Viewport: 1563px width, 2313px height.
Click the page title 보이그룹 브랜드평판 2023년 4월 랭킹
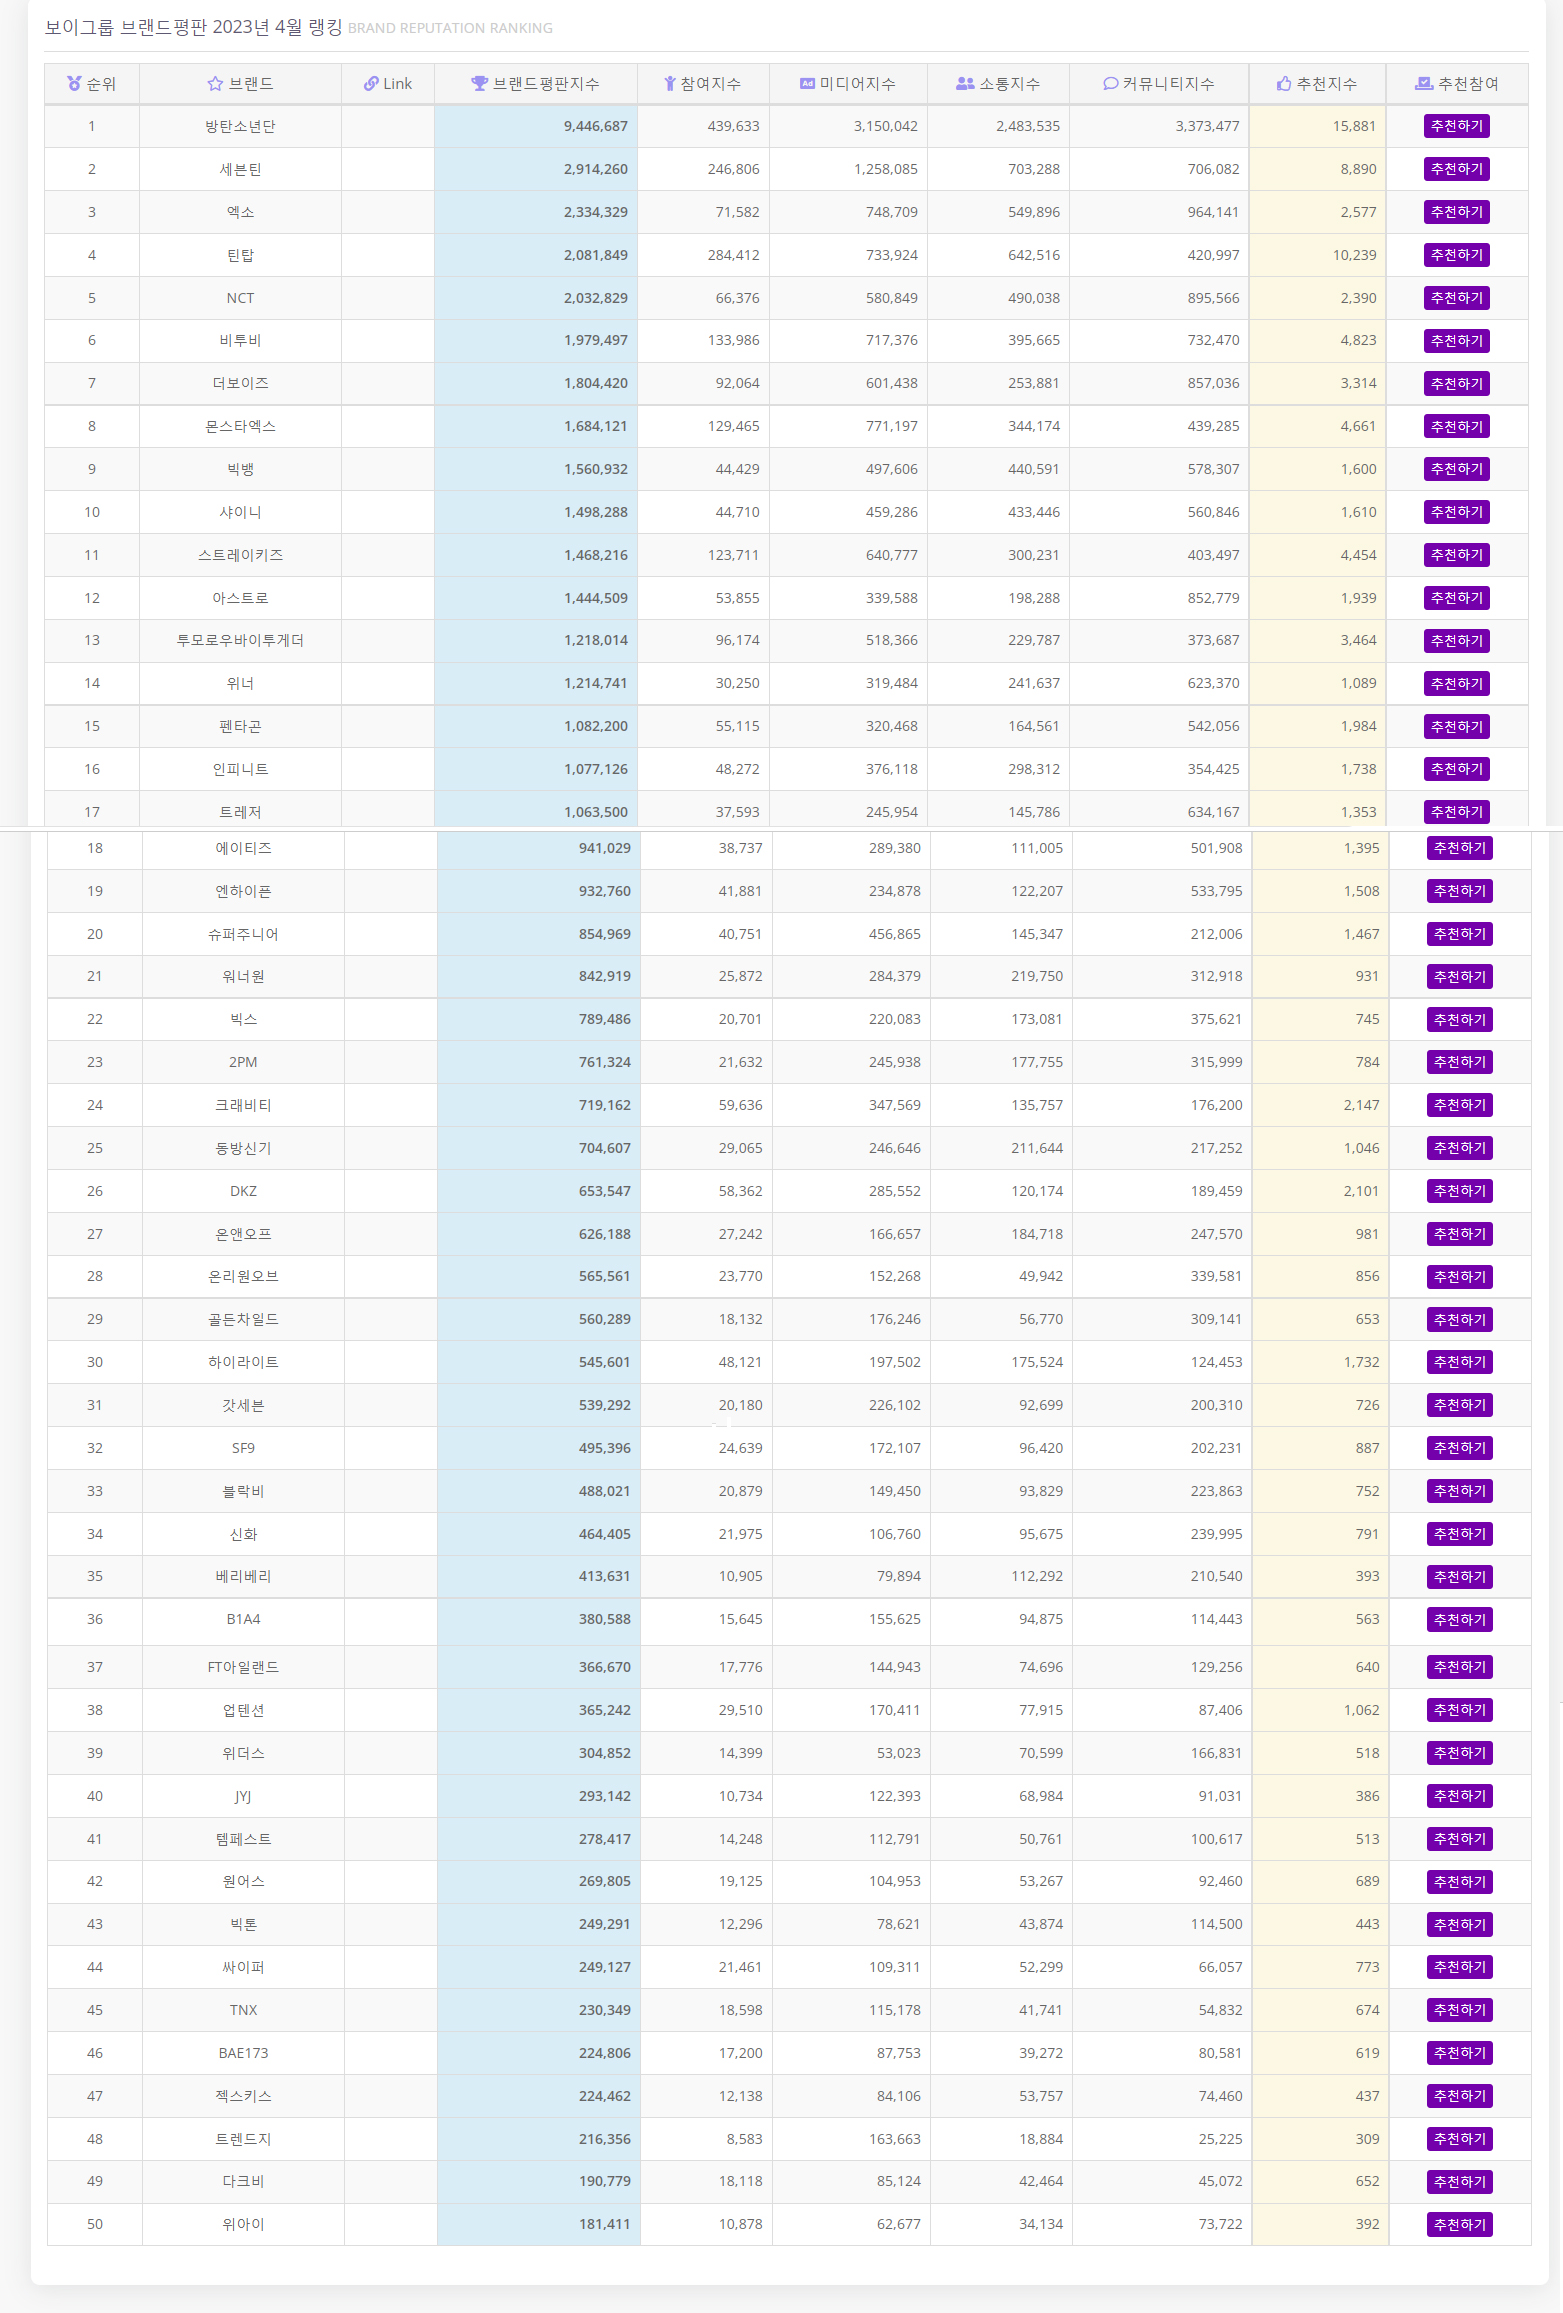193,27
